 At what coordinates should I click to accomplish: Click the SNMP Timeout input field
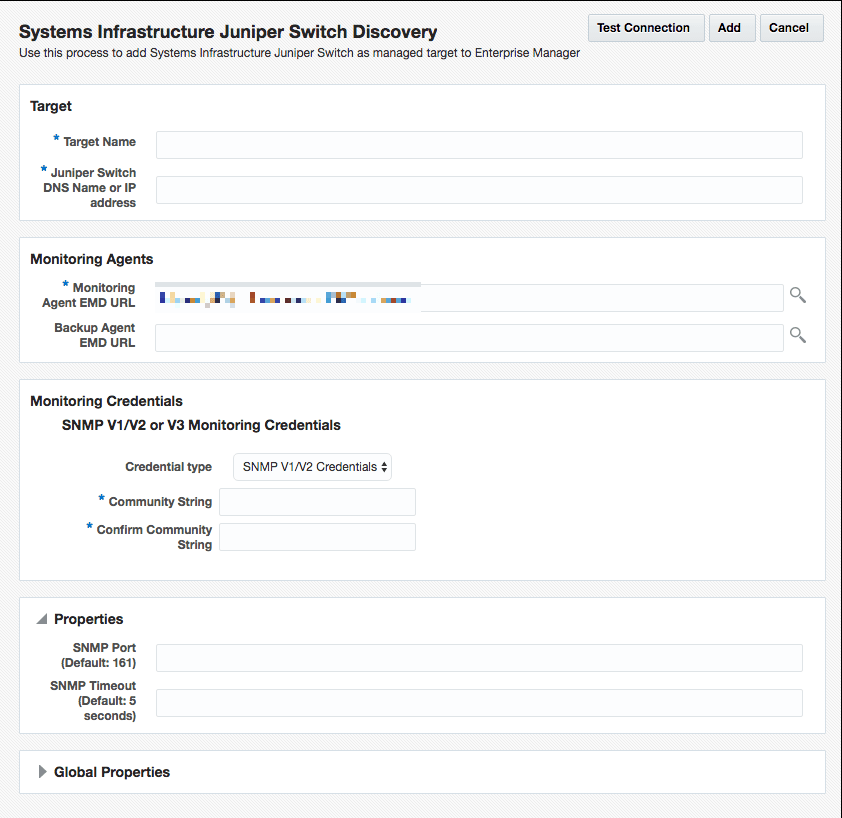click(479, 703)
